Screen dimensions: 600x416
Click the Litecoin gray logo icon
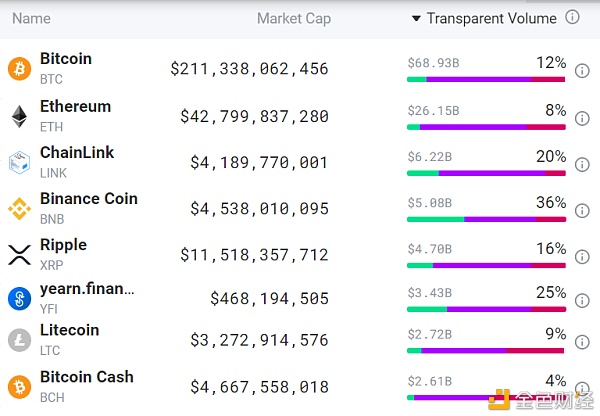coord(20,340)
